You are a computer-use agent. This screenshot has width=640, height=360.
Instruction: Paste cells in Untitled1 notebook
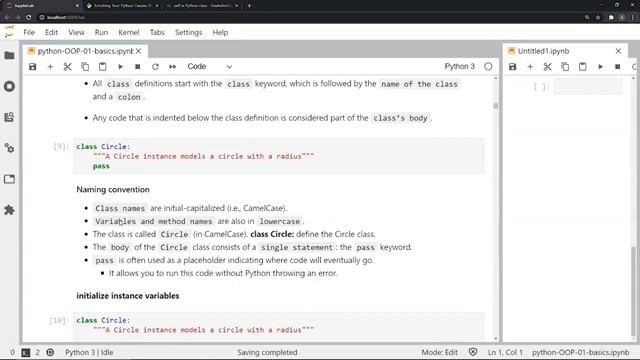click(x=582, y=67)
